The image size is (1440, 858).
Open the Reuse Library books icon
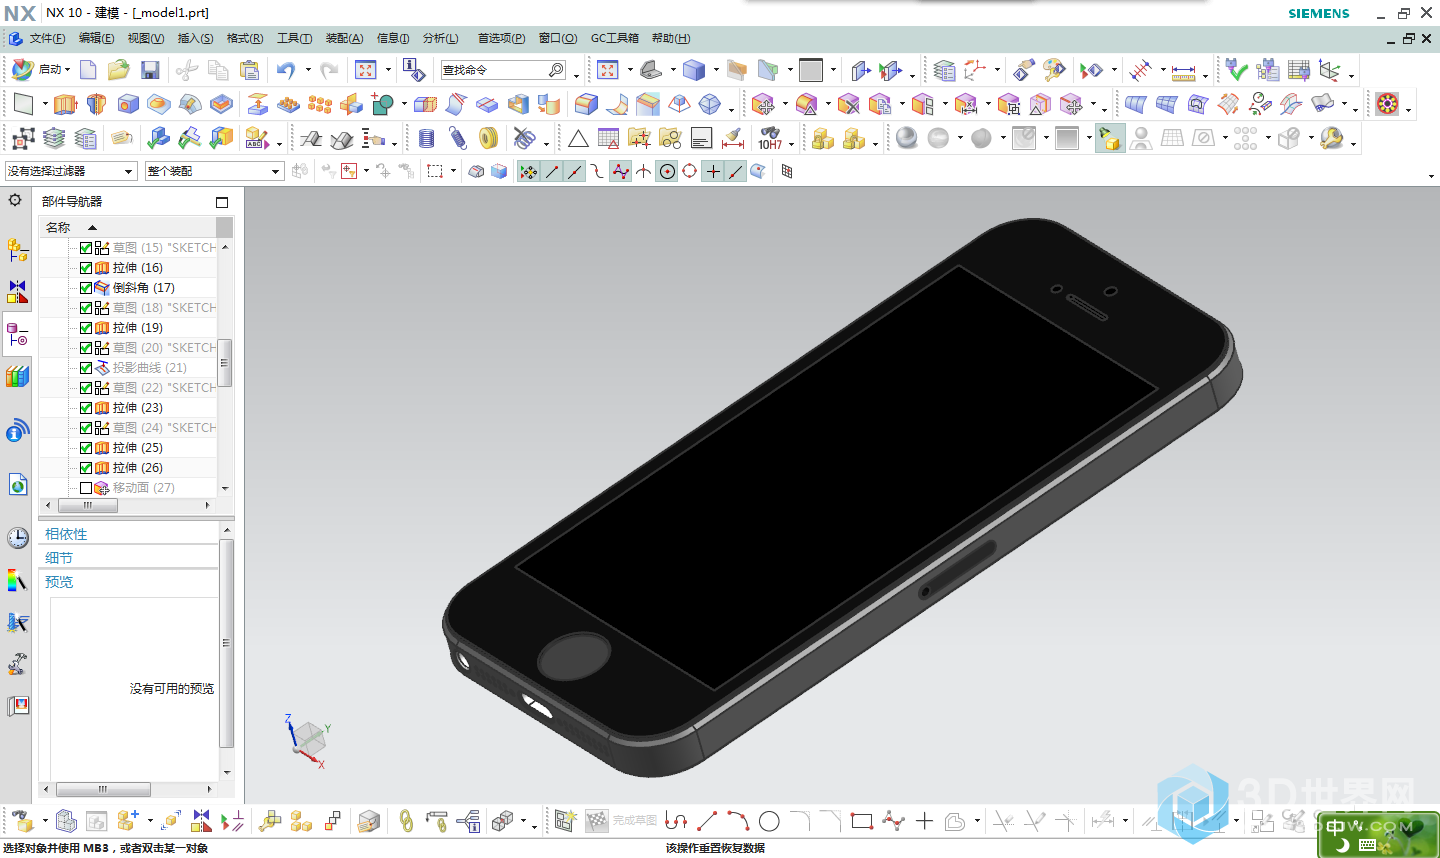pos(17,376)
